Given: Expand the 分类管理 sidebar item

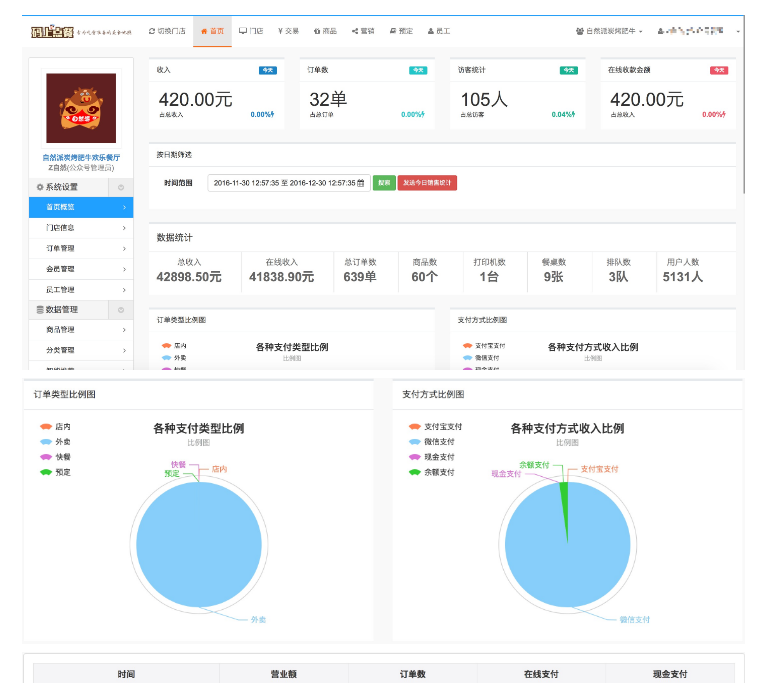Looking at the screenshot, I should pos(81,350).
